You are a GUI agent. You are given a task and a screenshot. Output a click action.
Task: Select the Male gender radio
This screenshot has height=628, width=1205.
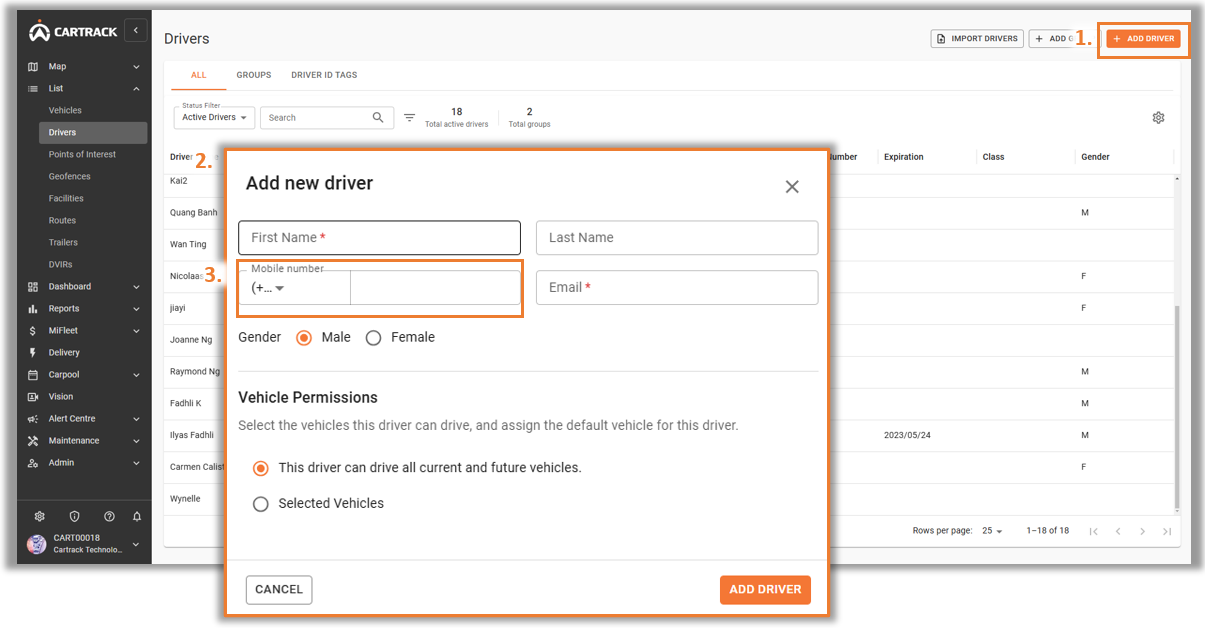tap(304, 338)
